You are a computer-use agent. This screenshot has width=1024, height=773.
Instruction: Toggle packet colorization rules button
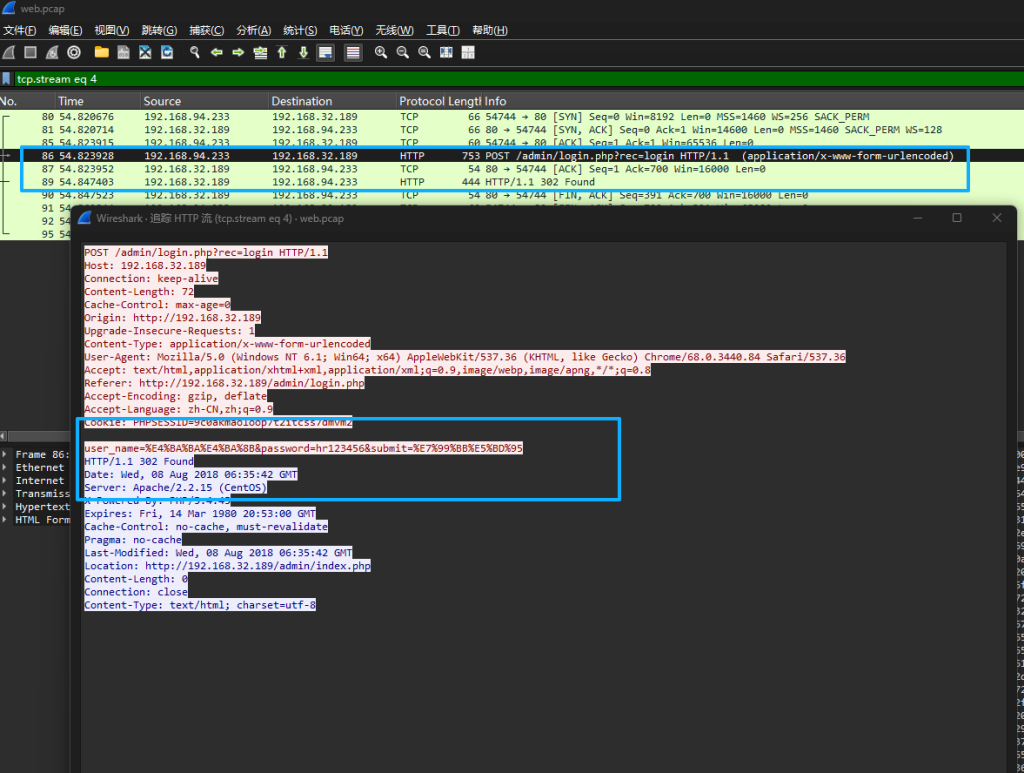coord(354,52)
